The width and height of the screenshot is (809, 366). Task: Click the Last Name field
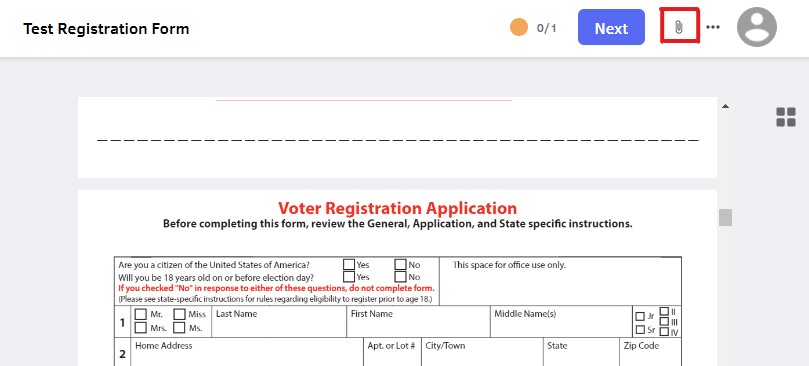(279, 322)
